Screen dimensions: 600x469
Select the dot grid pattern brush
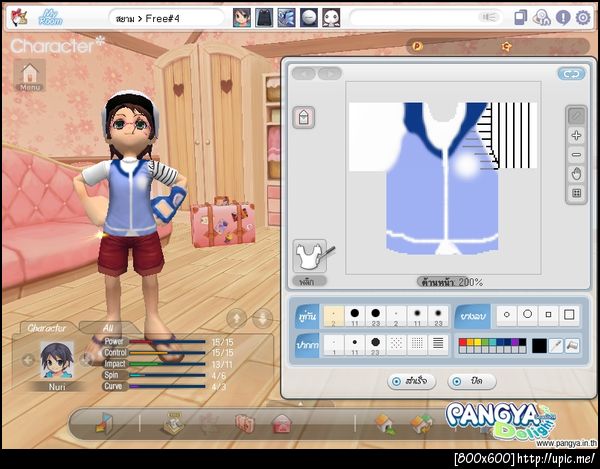click(417, 345)
